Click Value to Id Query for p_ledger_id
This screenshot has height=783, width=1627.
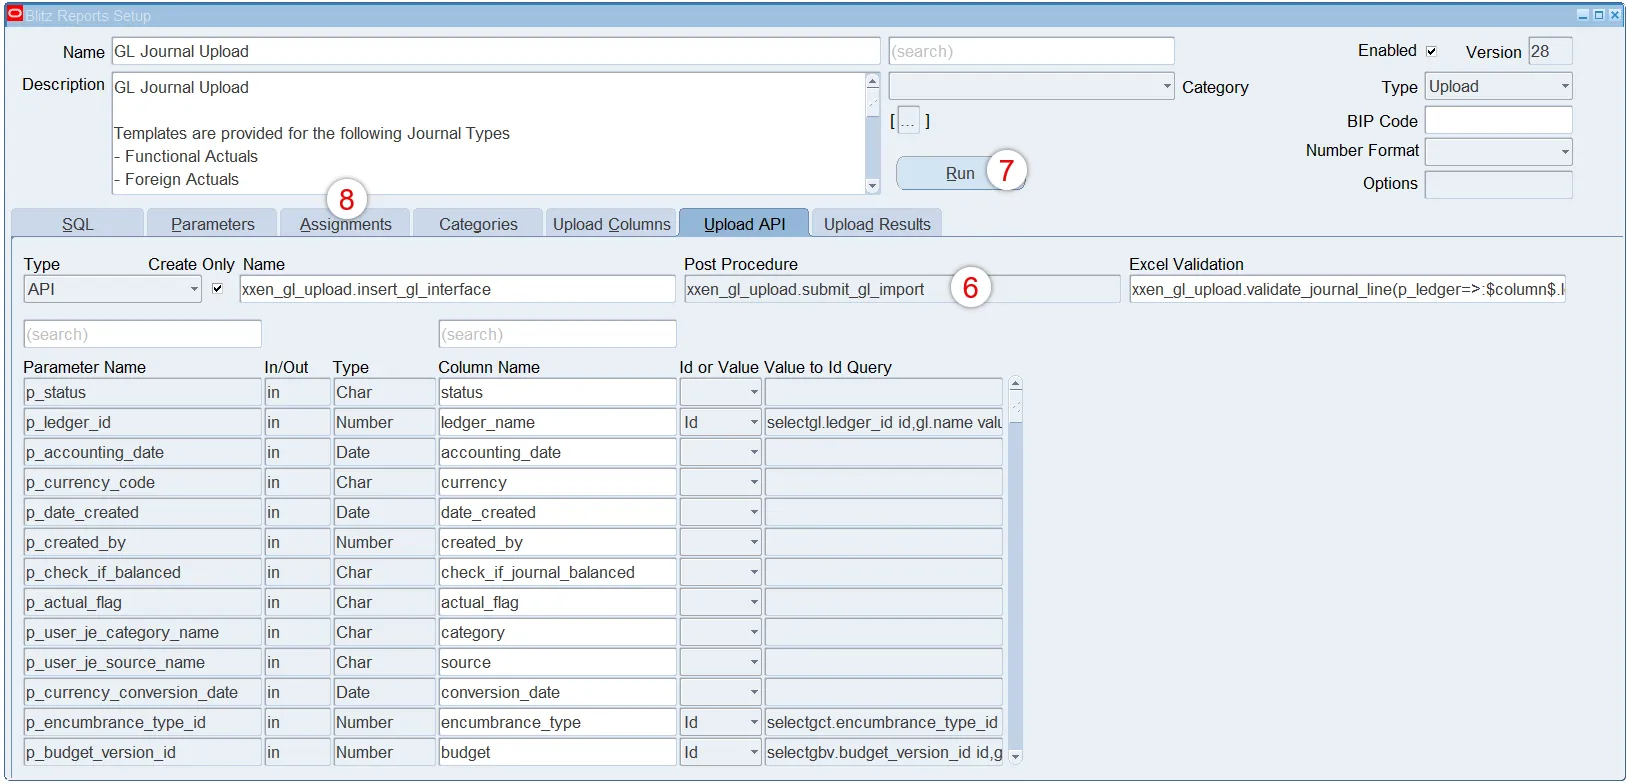pos(884,423)
